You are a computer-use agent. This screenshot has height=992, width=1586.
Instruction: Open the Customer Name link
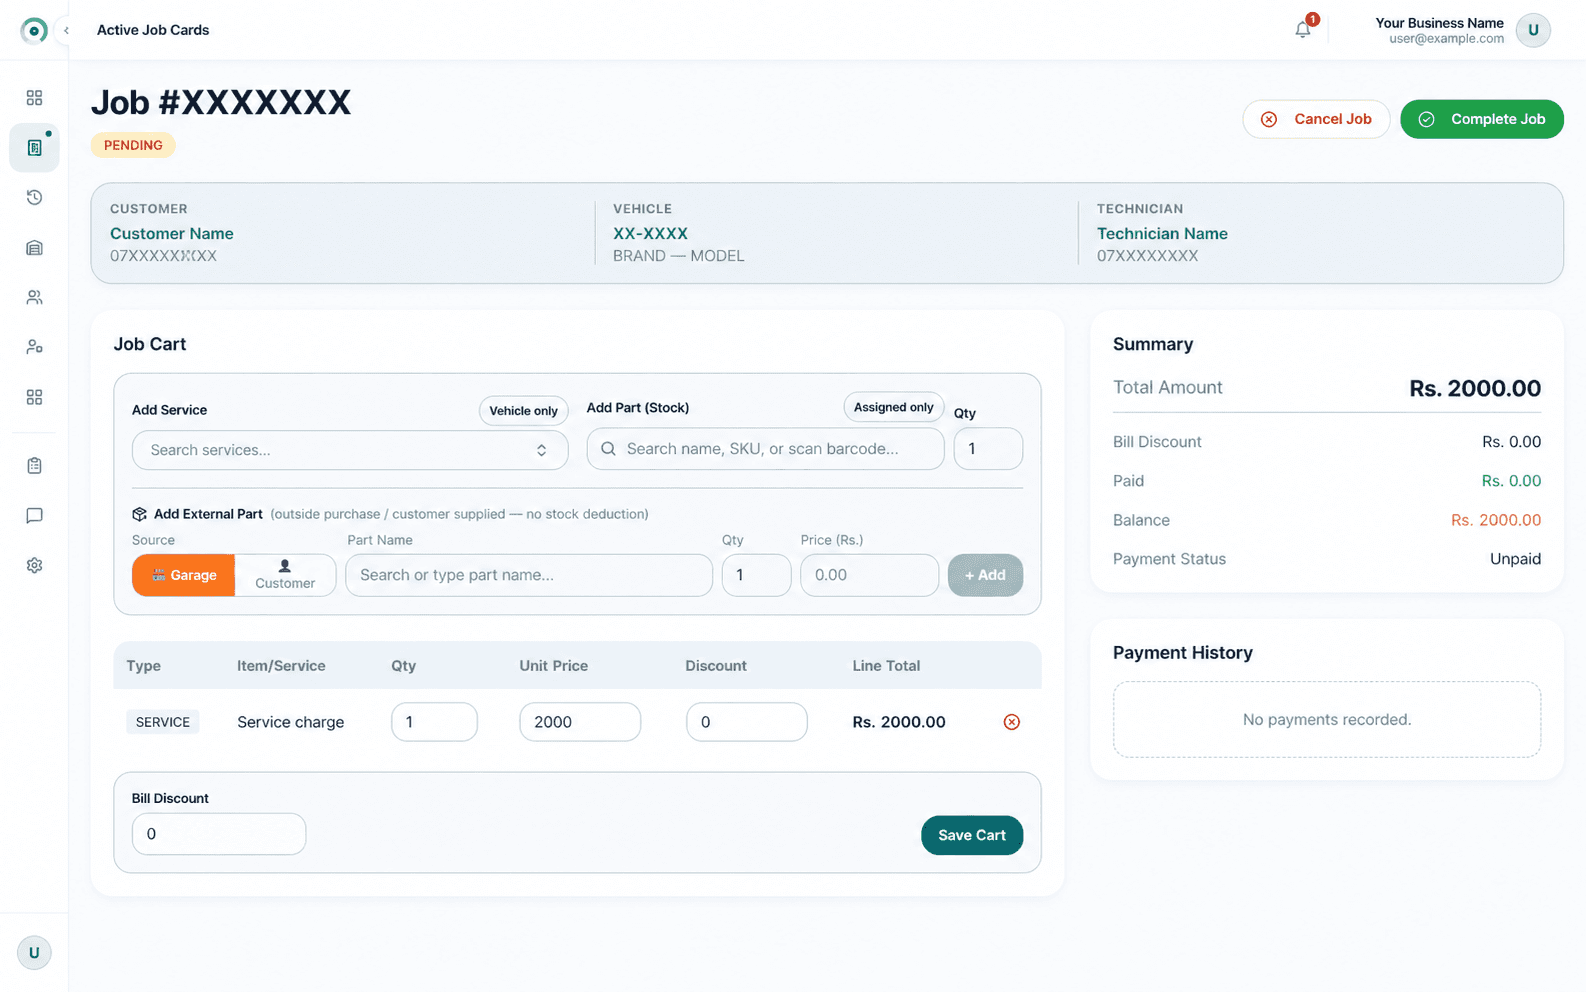point(172,234)
